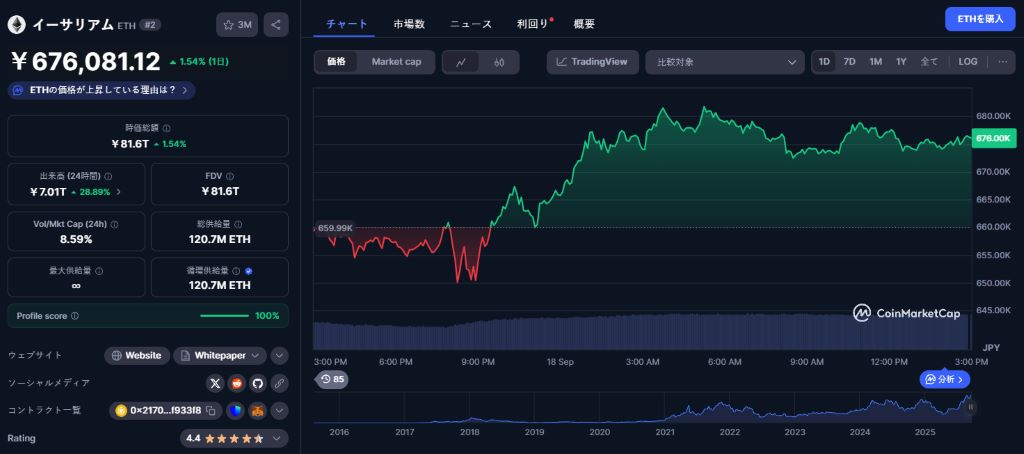Click the 676.00K current price label
The height and width of the screenshot is (454, 1024).
(994, 138)
